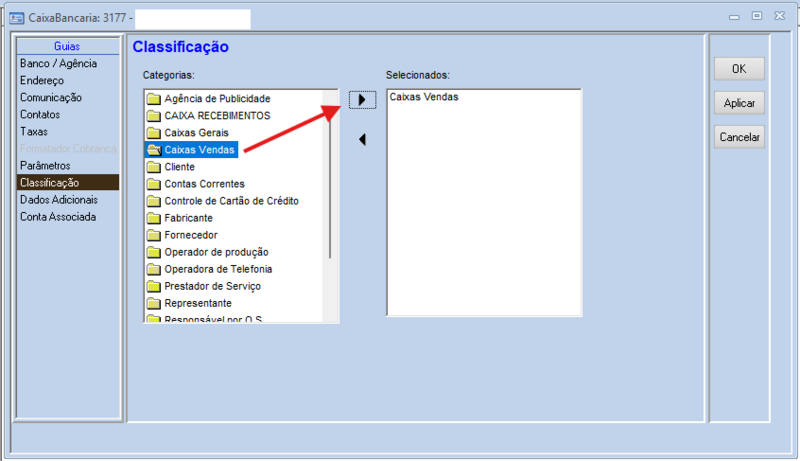This screenshot has height=461, width=800.
Task: Select Agência de Publicidade category
Action: coord(217,99)
